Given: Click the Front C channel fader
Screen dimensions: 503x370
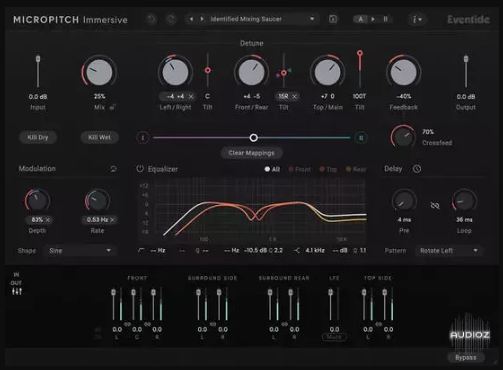Looking at the screenshot, I should click(133, 292).
